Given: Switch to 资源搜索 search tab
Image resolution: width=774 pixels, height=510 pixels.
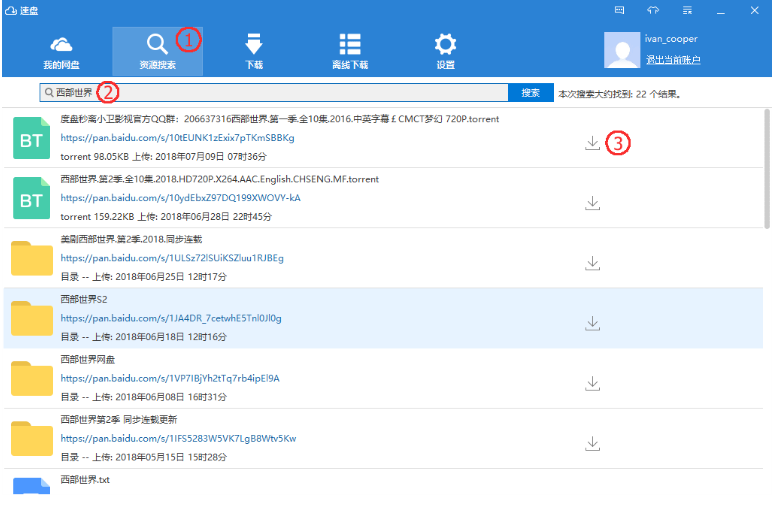Looking at the screenshot, I should pyautogui.click(x=157, y=51).
